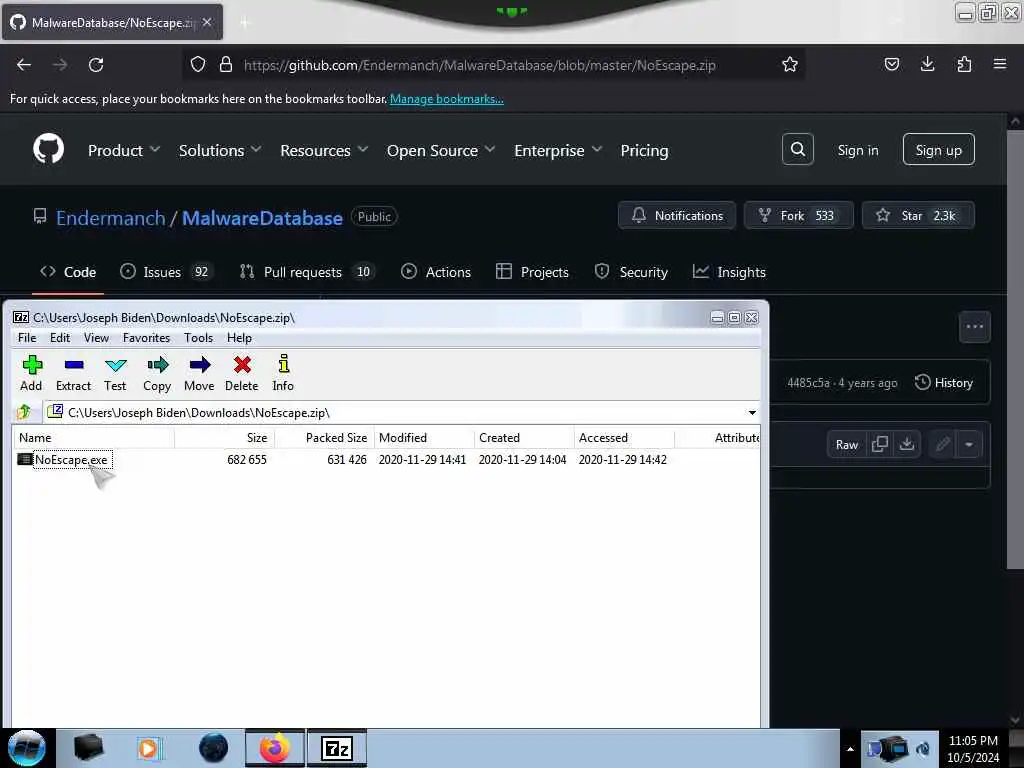Click the Test archive icon
This screenshot has width=1024, height=768.
coord(115,374)
